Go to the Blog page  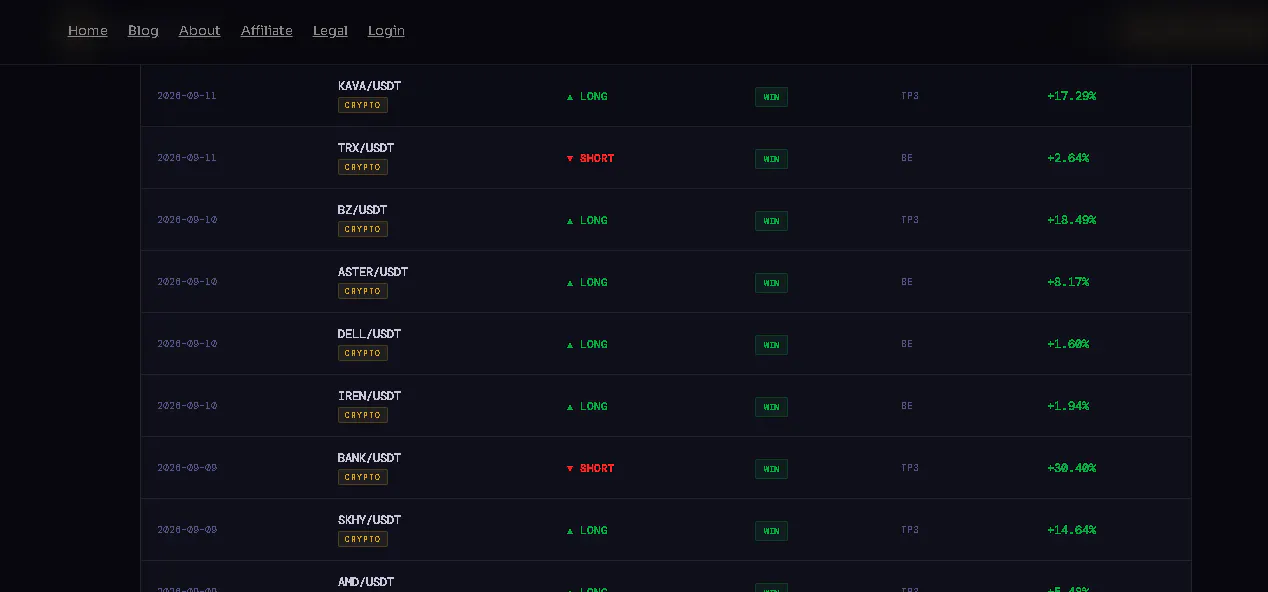click(x=143, y=30)
